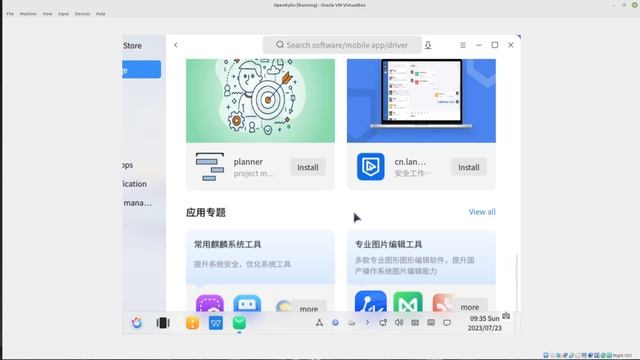Click the cloud weather tray icon
The image size is (640, 360).
click(x=351, y=323)
